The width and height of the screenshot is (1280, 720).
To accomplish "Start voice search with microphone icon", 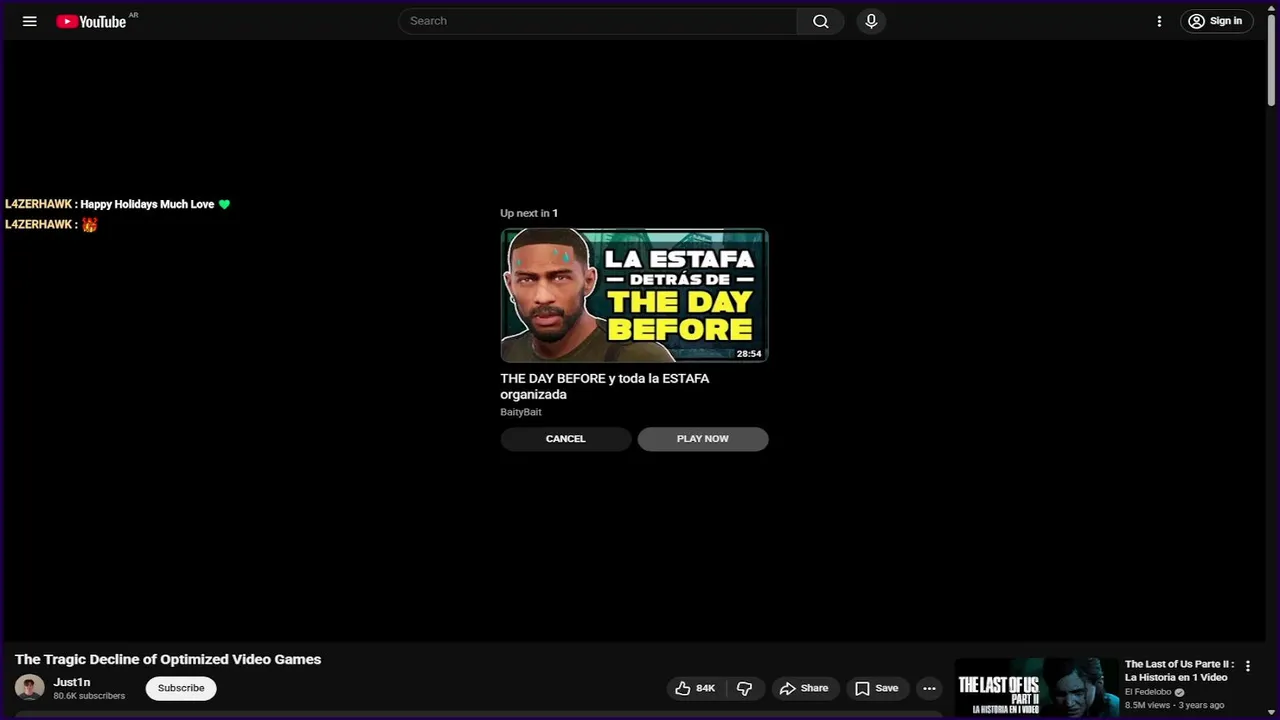I will [x=871, y=21].
